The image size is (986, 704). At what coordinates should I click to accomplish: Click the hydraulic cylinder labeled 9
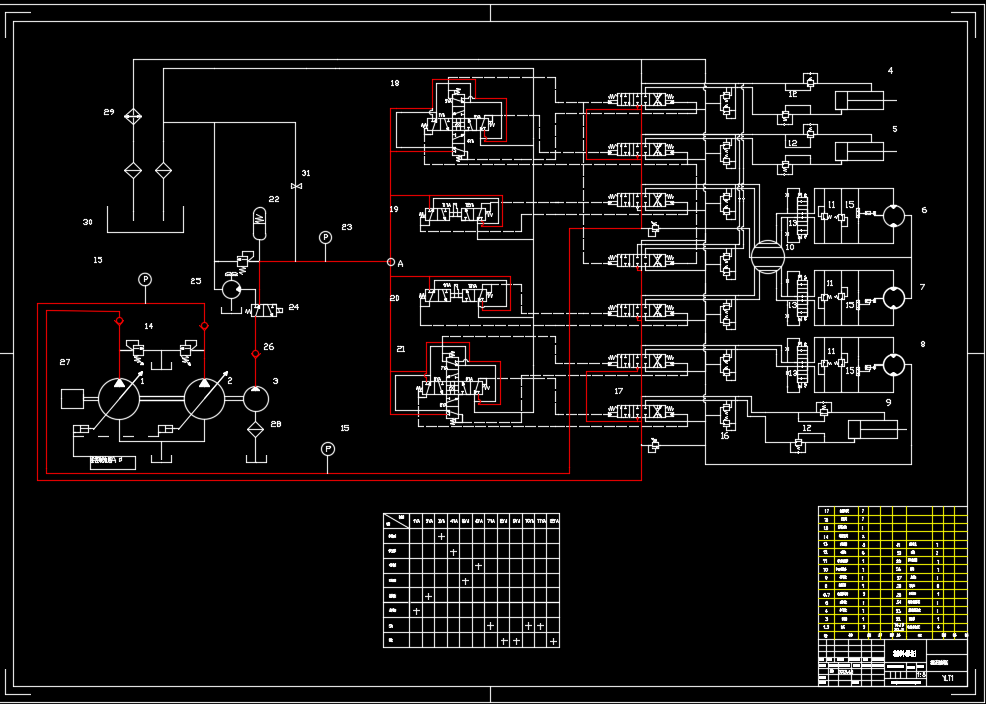tap(873, 429)
